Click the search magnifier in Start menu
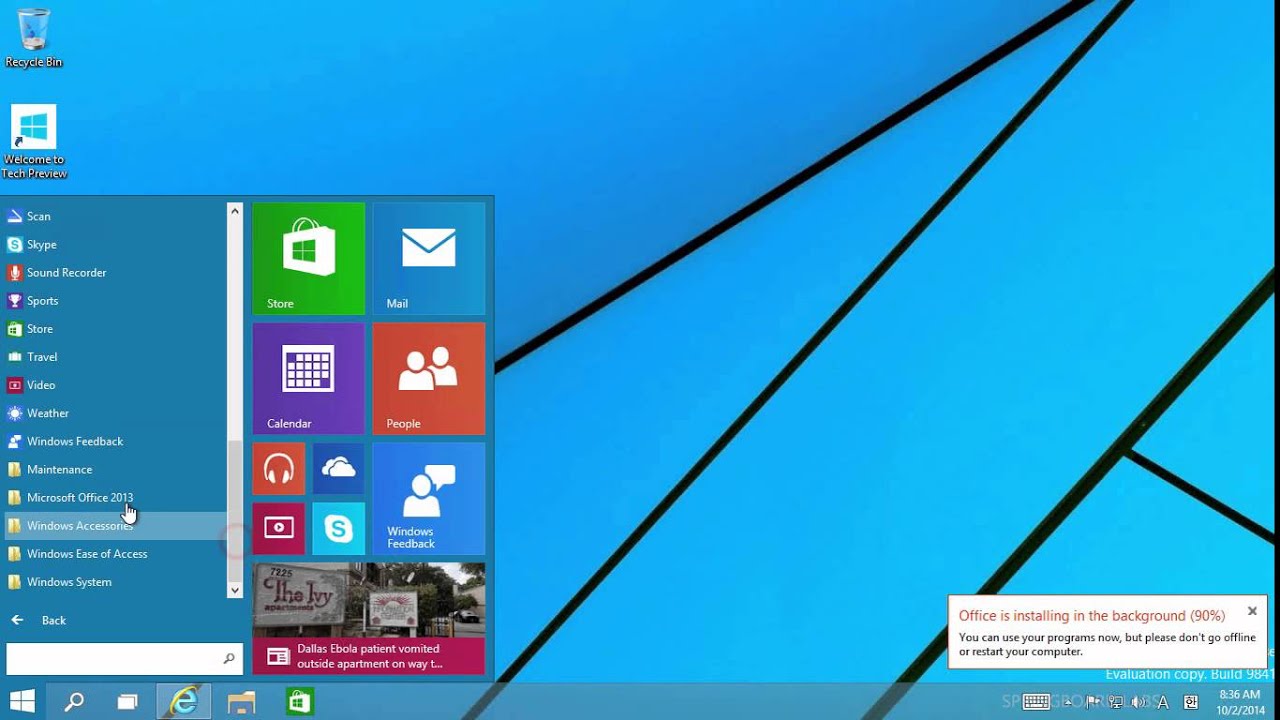 tap(229, 658)
